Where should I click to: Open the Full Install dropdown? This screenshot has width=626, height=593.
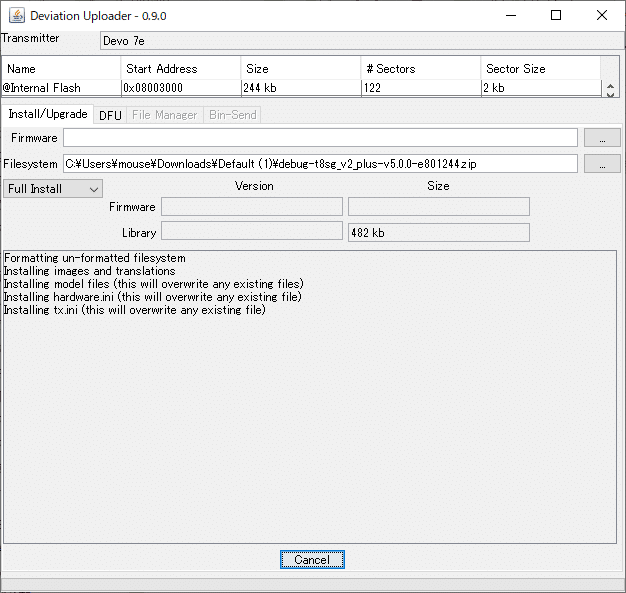[x=53, y=188]
